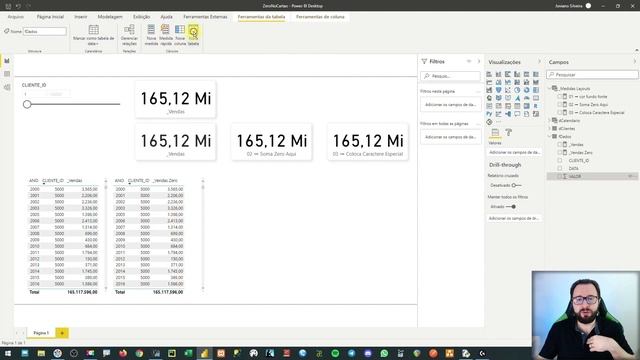
Task: Click the Medida rápida icon
Action: [165, 30]
